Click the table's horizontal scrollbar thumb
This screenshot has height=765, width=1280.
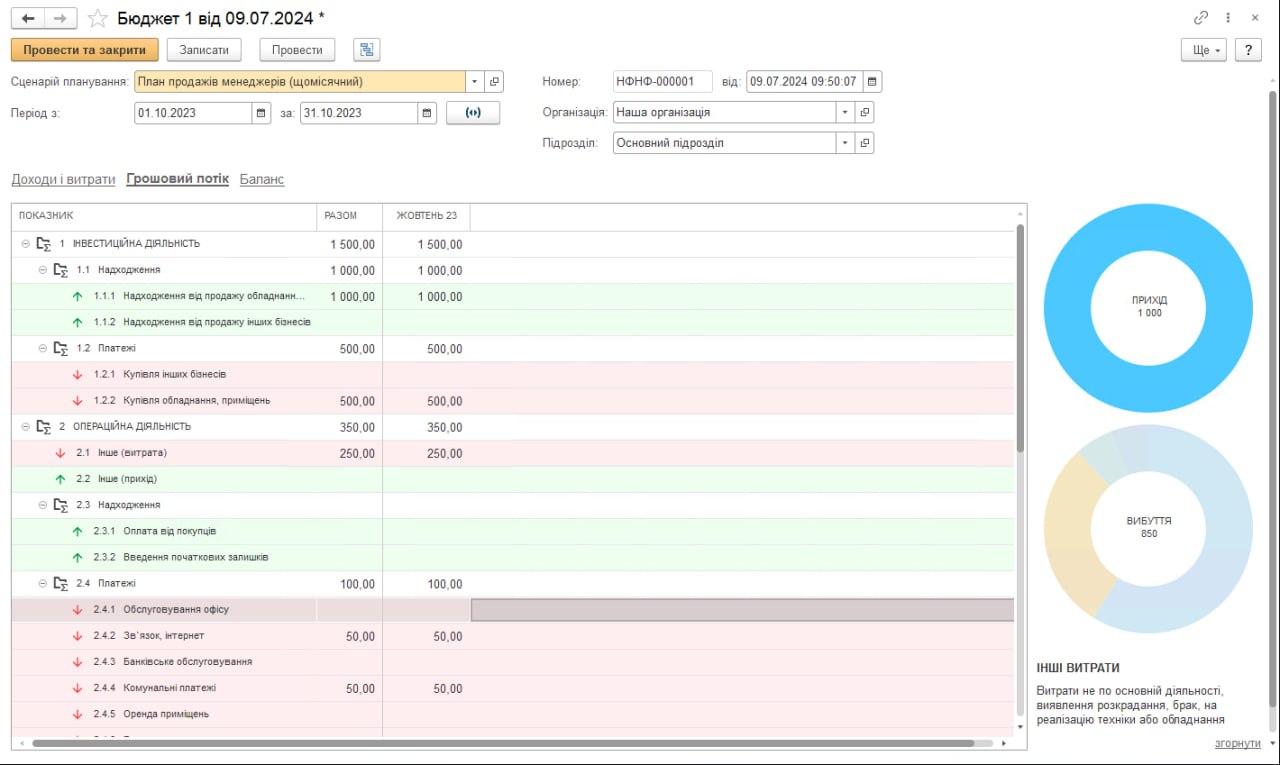click(503, 744)
